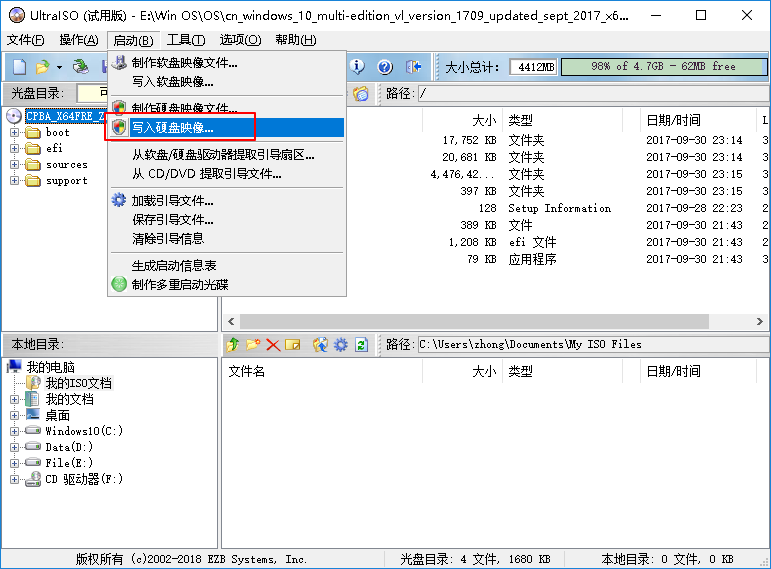
Task: Click the blue gear icon in local toolbar
Action: pyautogui.click(x=340, y=344)
